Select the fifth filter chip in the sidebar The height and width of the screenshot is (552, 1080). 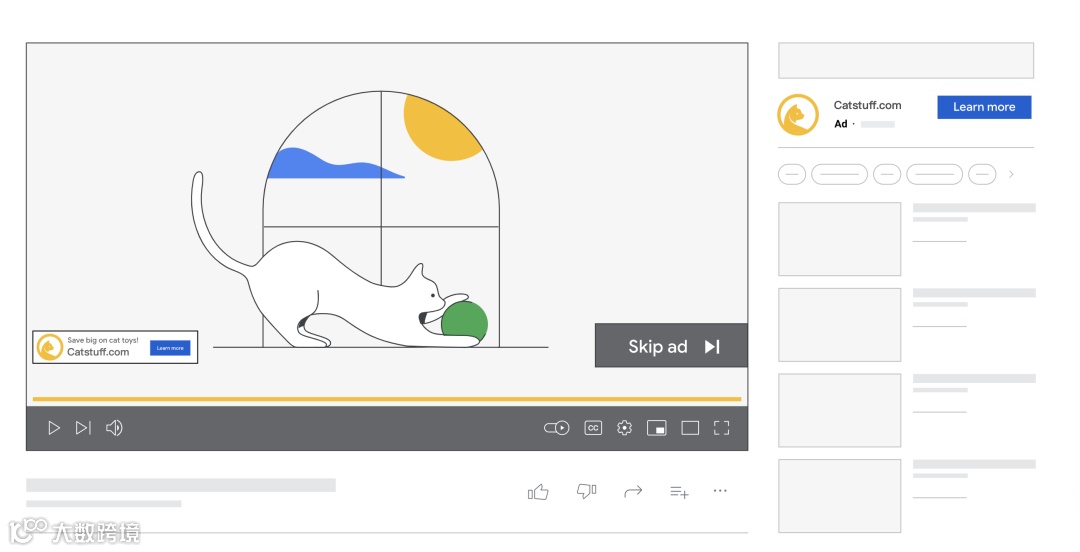click(x=982, y=174)
